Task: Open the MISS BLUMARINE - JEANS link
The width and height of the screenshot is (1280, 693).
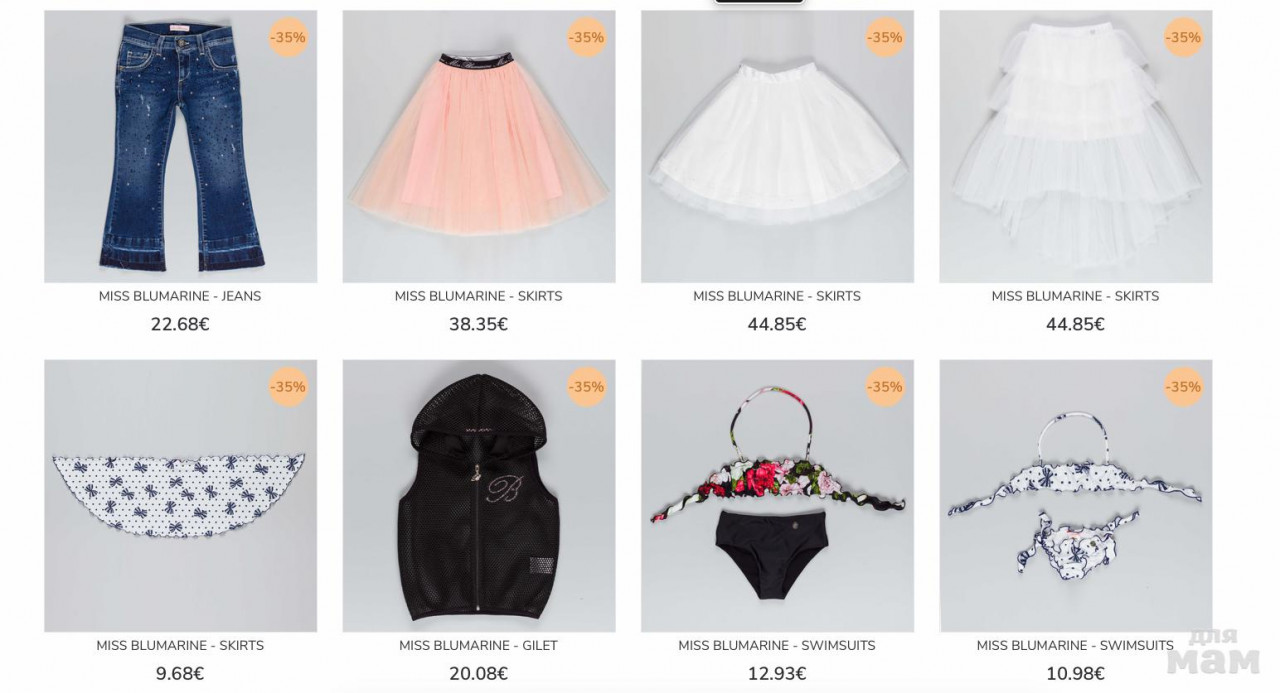Action: pos(180,296)
